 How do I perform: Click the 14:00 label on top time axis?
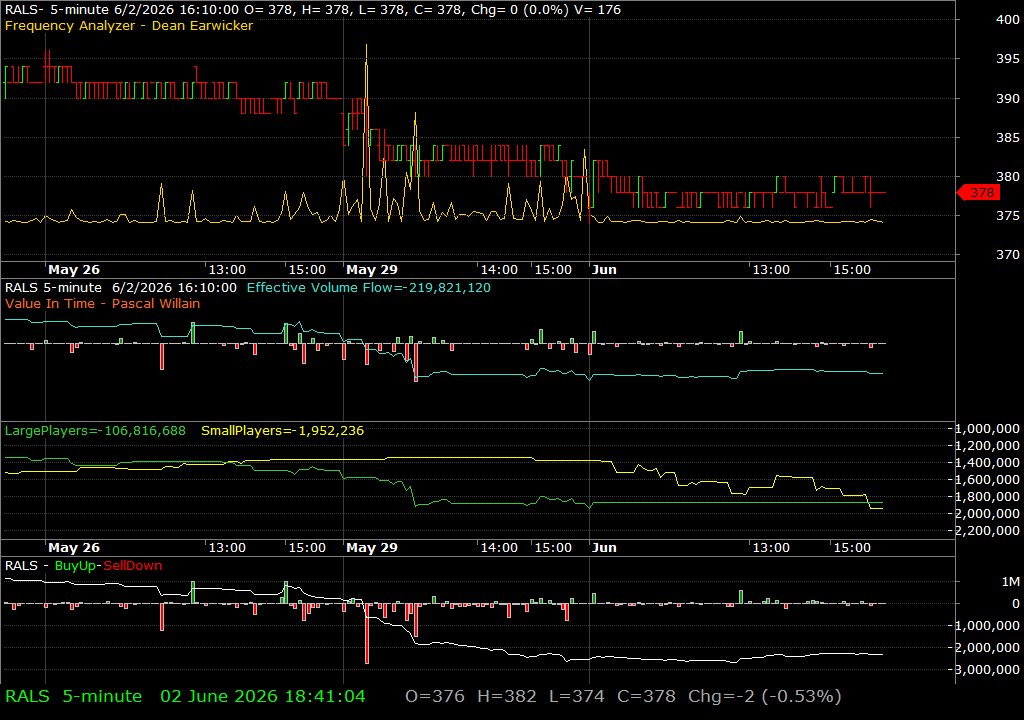[x=499, y=269]
